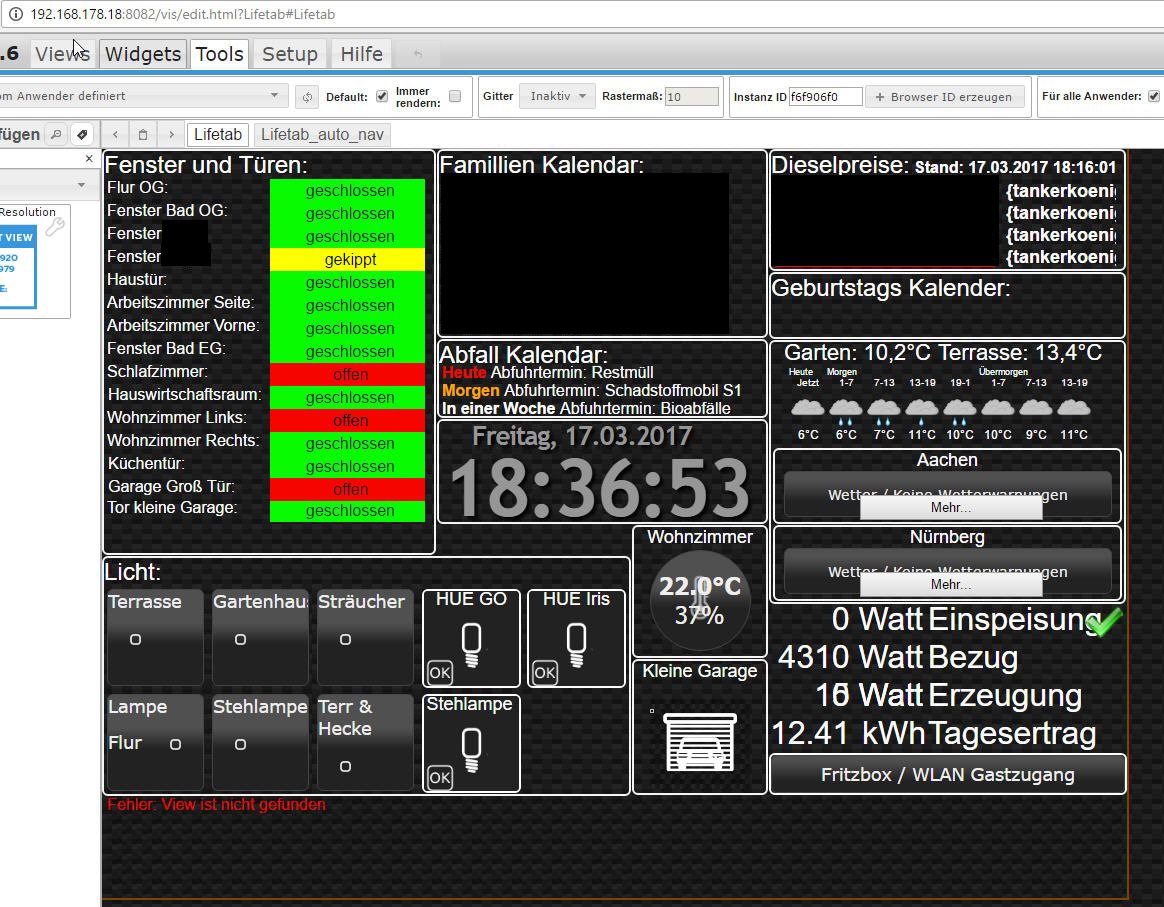
Task: Click the clipboard icon in the view bar
Action: pos(143,134)
